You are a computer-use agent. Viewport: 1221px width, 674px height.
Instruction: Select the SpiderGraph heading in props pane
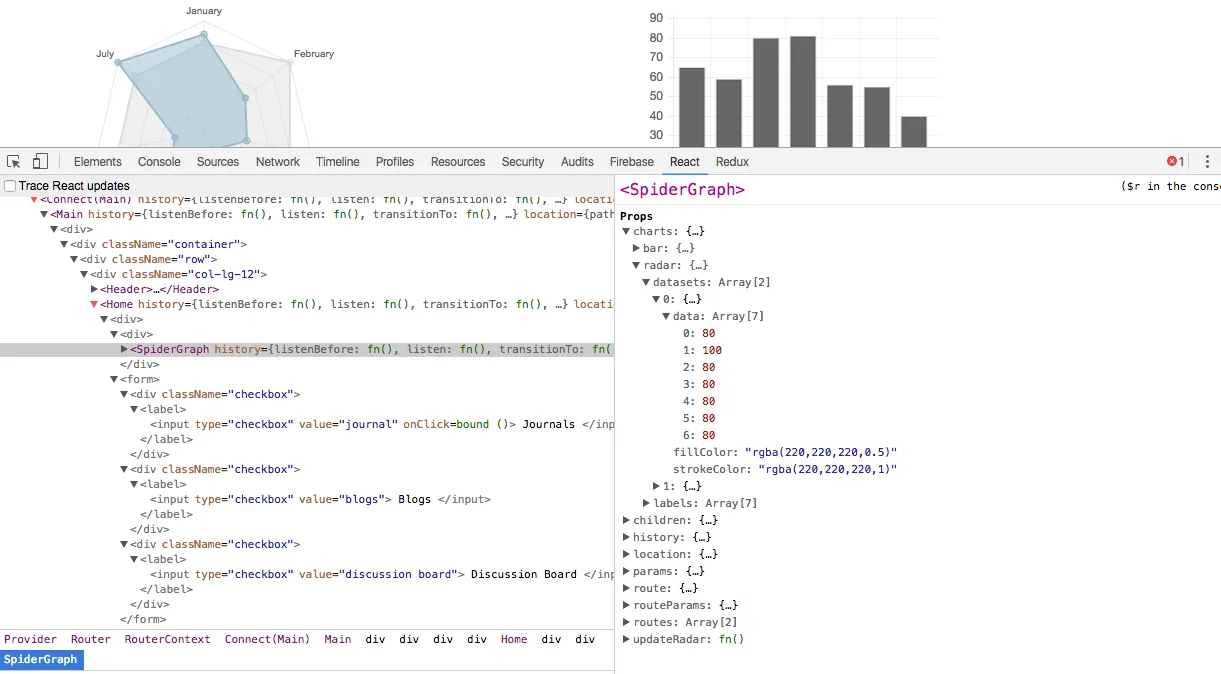[682, 189]
